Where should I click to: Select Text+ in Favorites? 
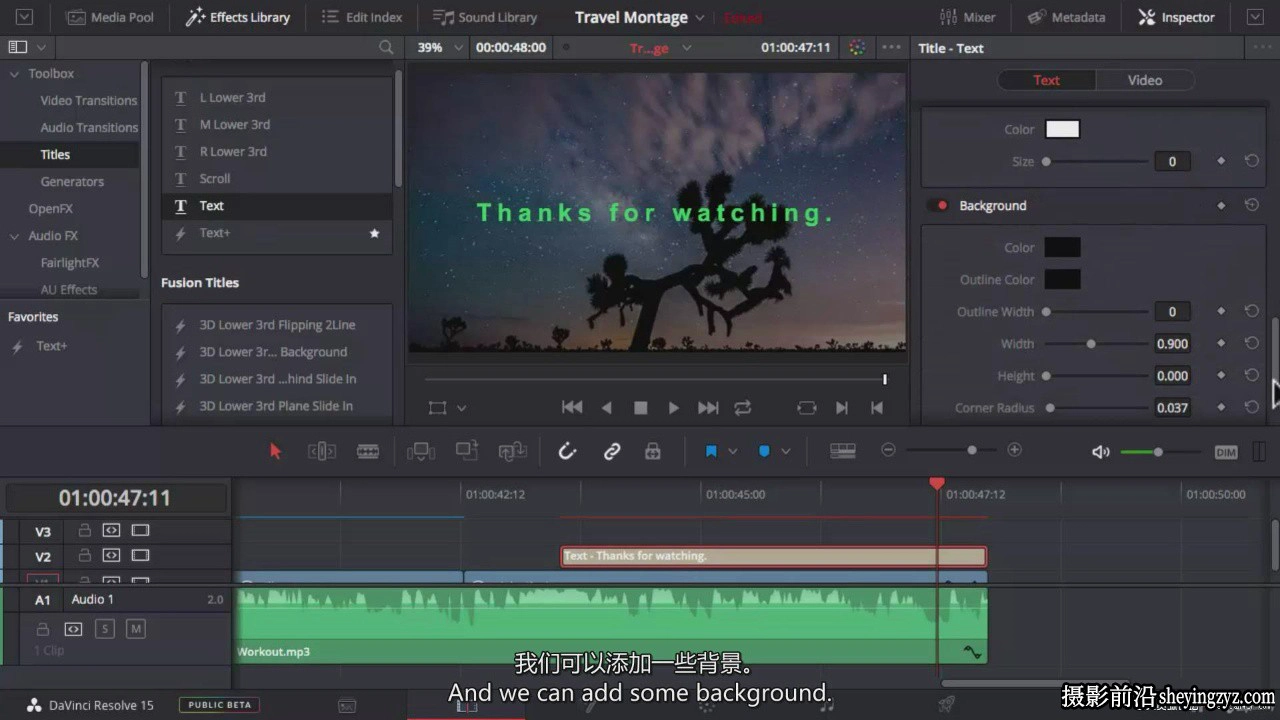(52, 346)
